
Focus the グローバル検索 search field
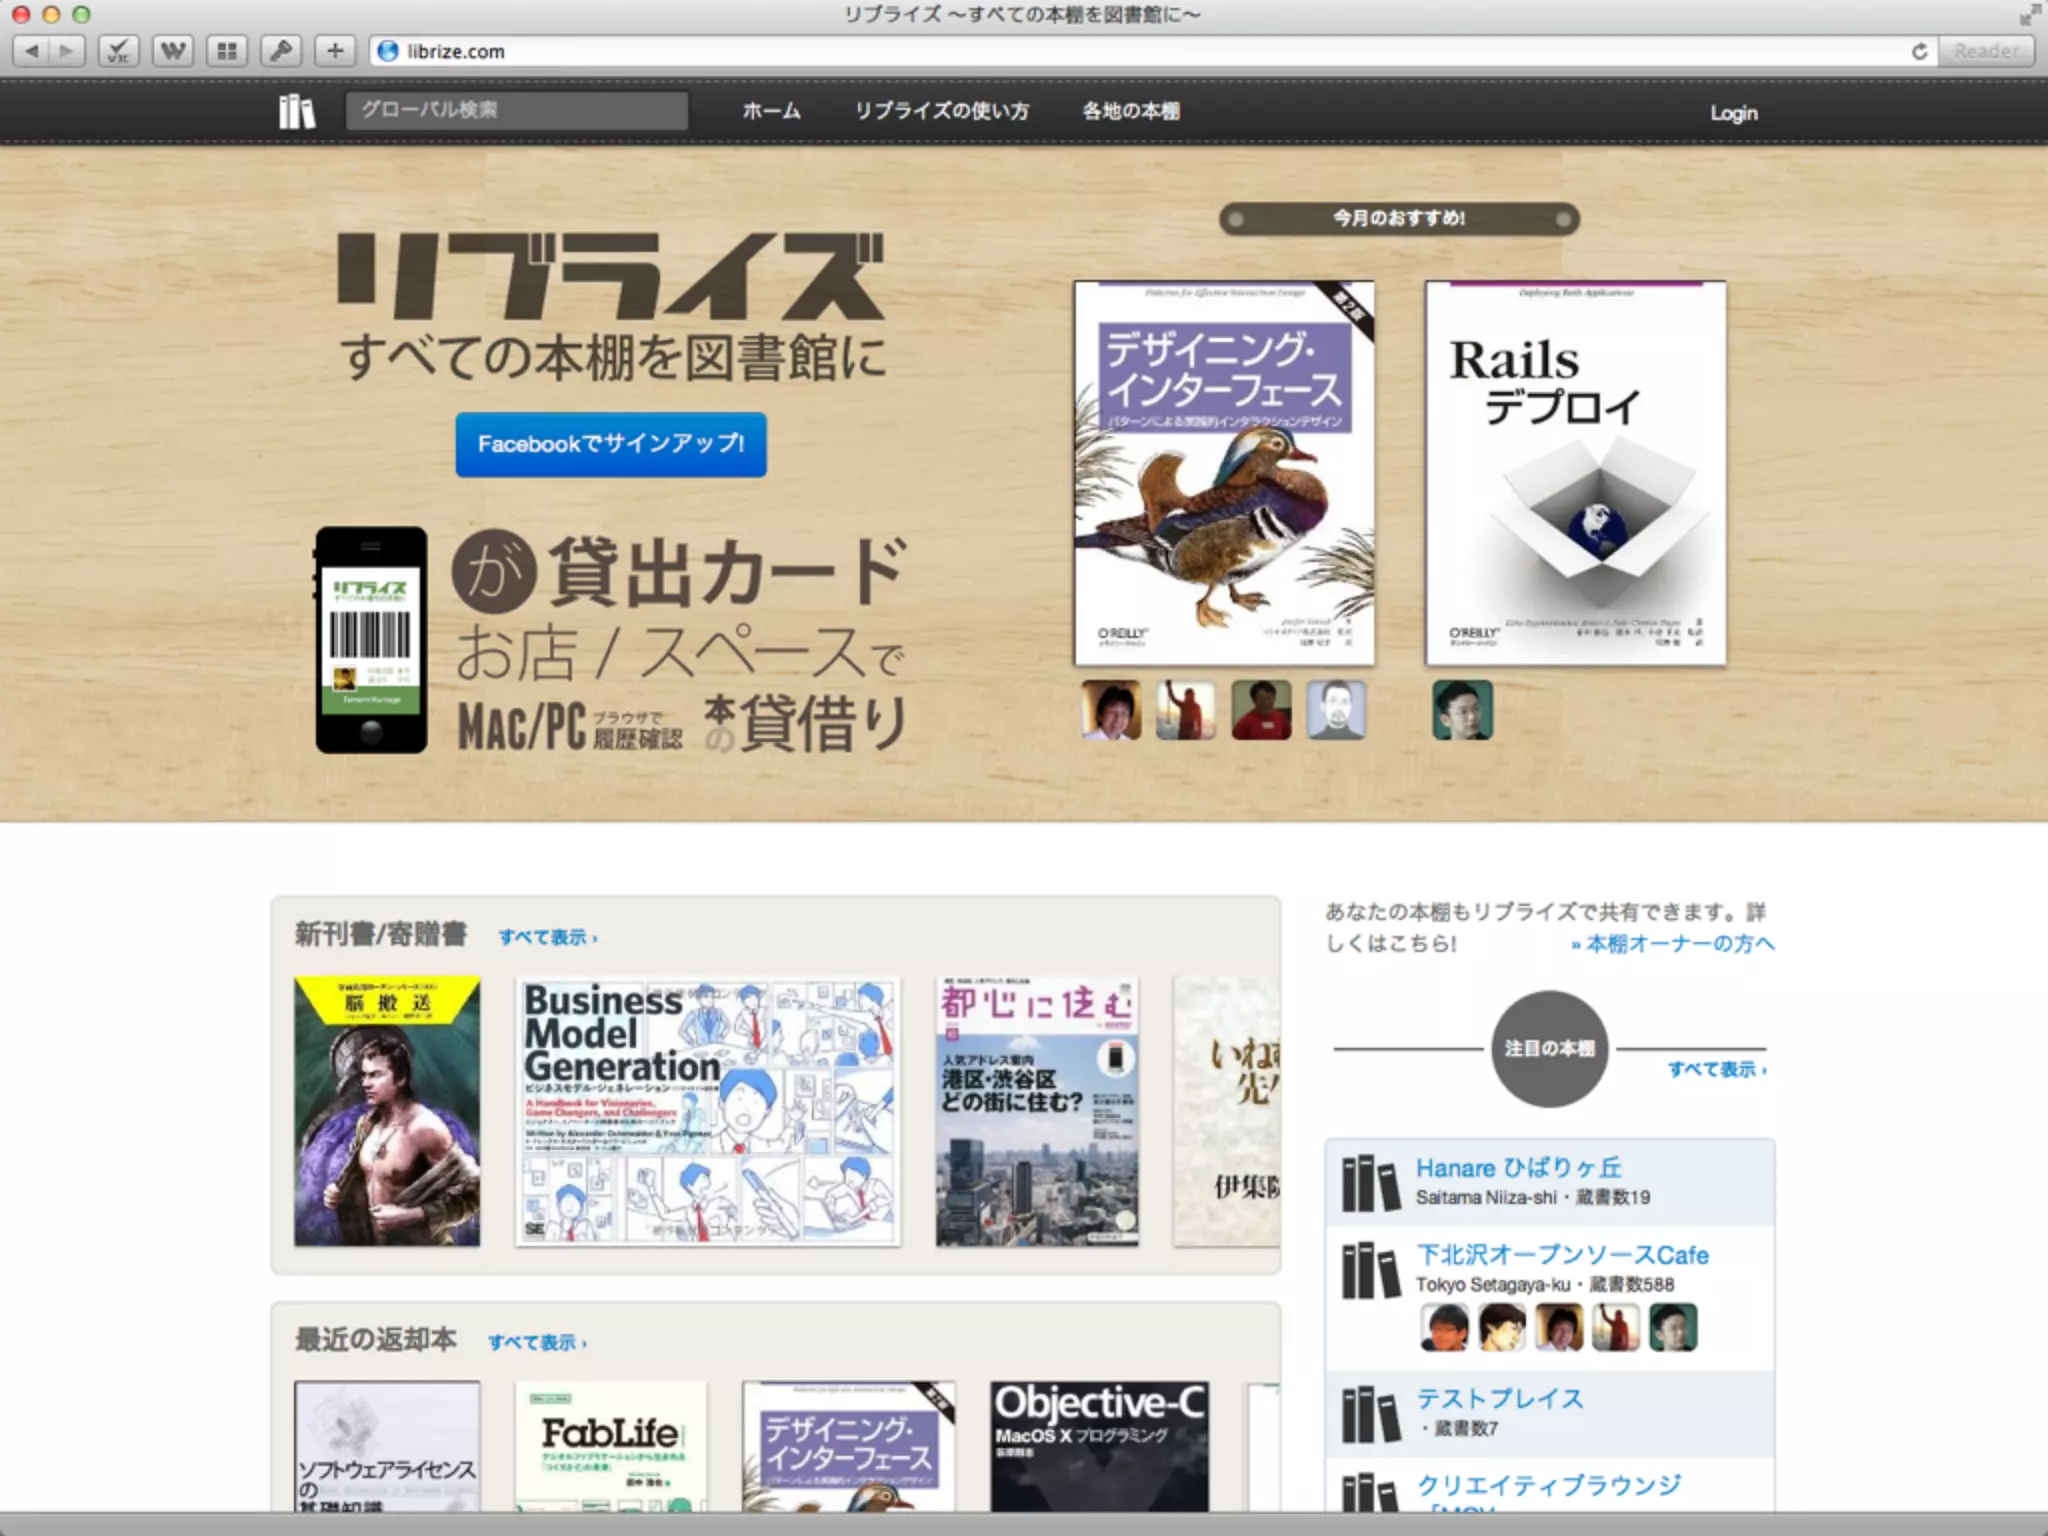click(x=516, y=110)
